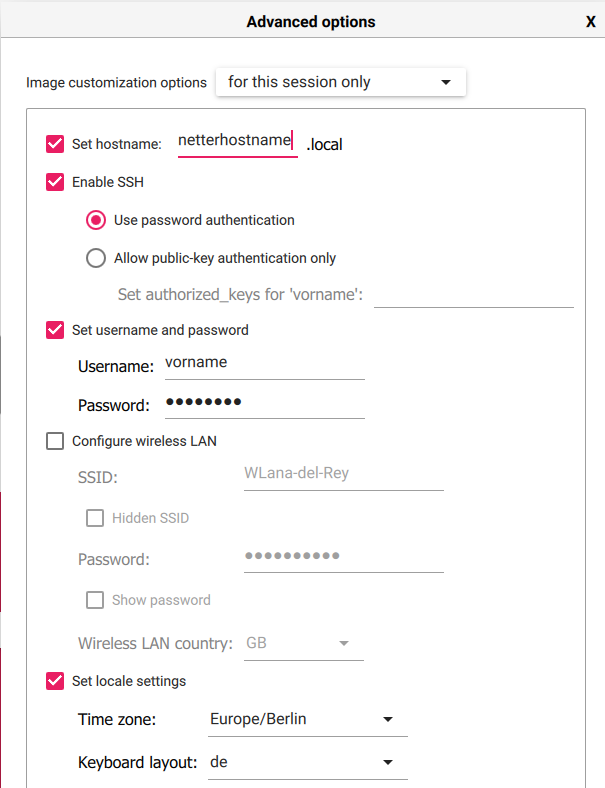Open Wireless LAN country dropdown

(303, 643)
